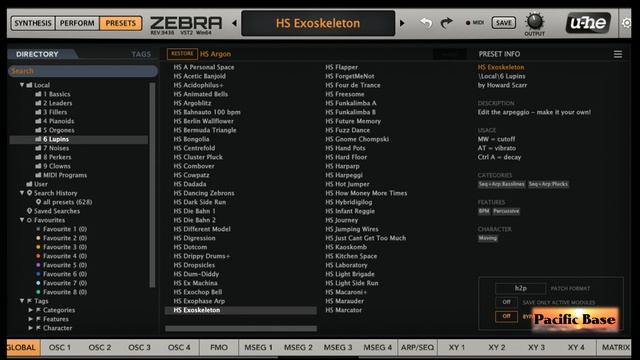Load the next preset with right arrow
This screenshot has height=360, width=640.
point(402,23)
